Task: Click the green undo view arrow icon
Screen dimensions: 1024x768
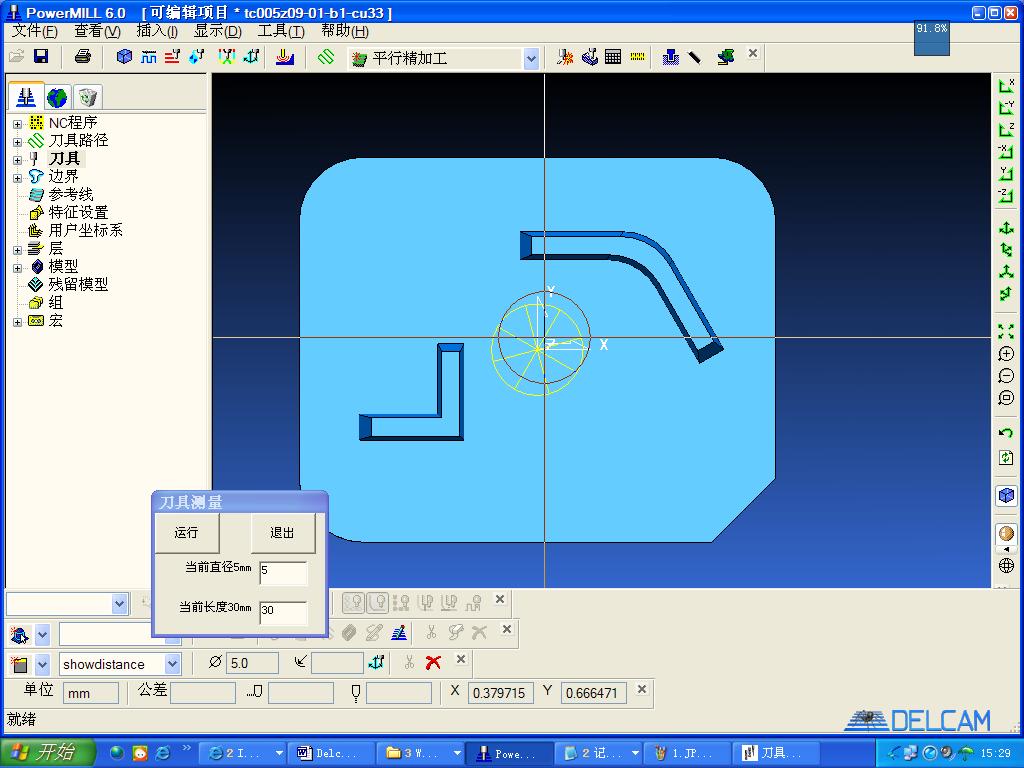Action: point(1006,432)
